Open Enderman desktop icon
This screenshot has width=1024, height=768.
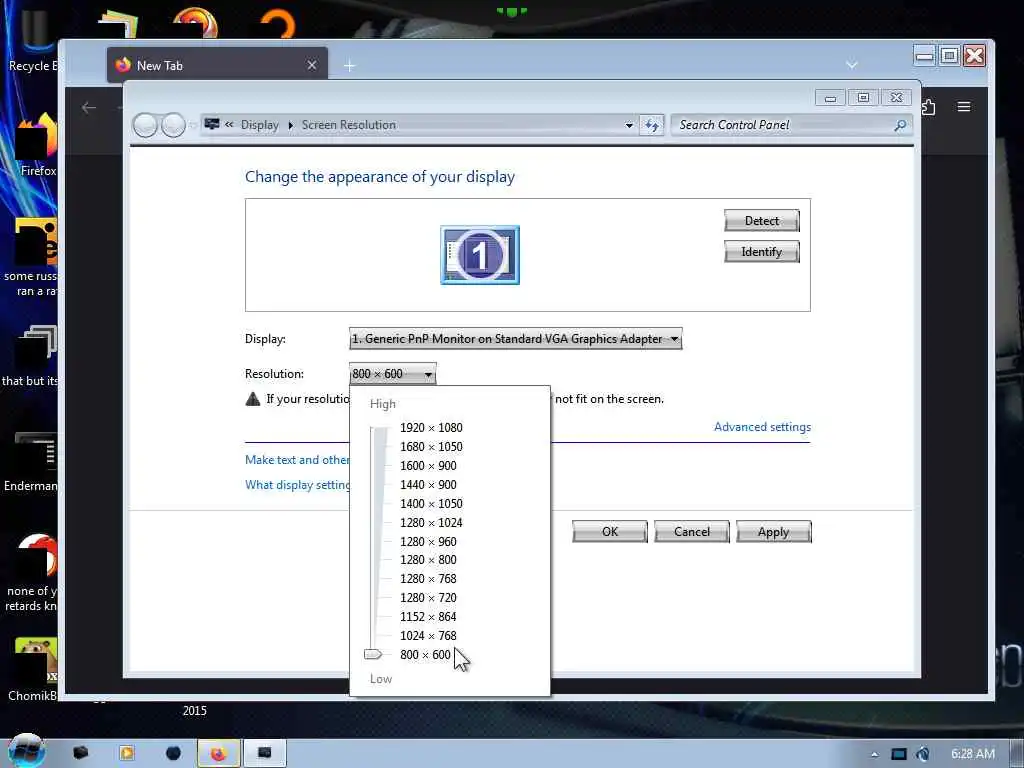33,460
